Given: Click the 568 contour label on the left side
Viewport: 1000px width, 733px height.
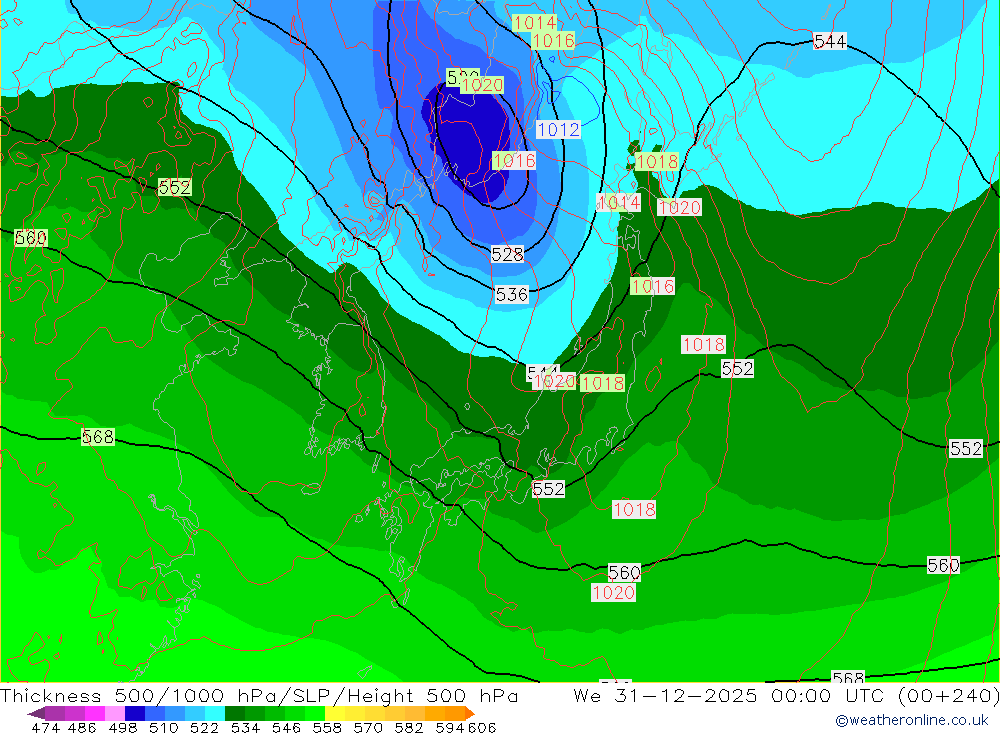Looking at the screenshot, I should click(98, 437).
